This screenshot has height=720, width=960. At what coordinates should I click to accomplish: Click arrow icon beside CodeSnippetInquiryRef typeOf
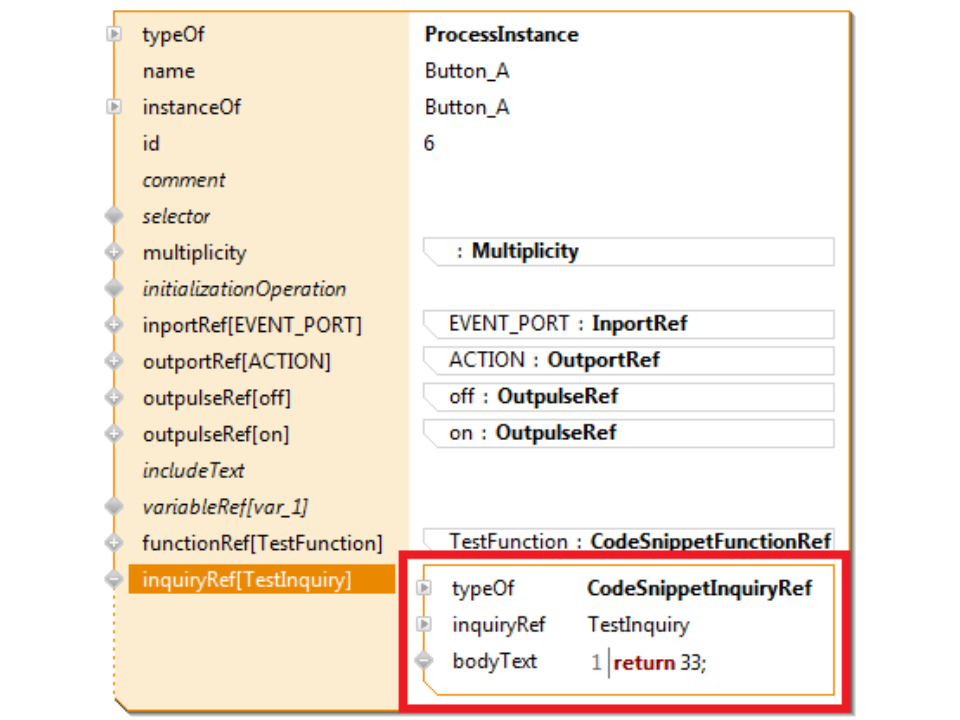(424, 589)
